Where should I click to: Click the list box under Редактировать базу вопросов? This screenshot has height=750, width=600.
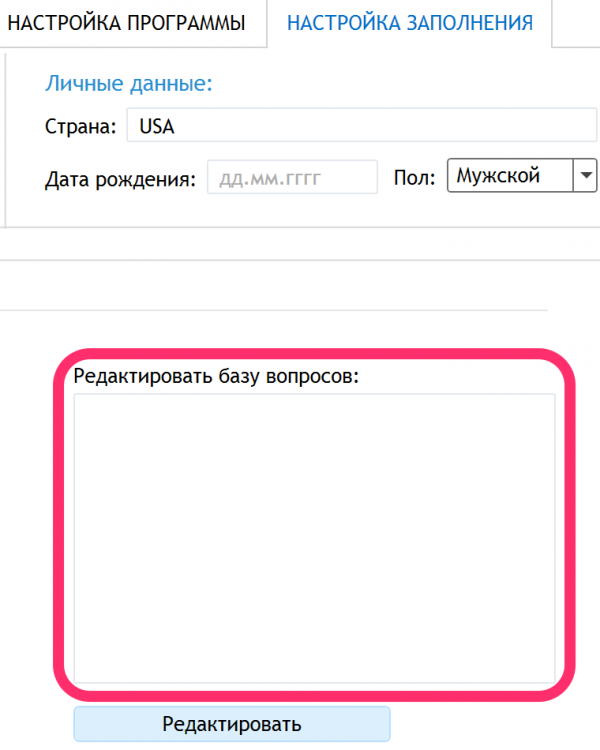point(314,539)
